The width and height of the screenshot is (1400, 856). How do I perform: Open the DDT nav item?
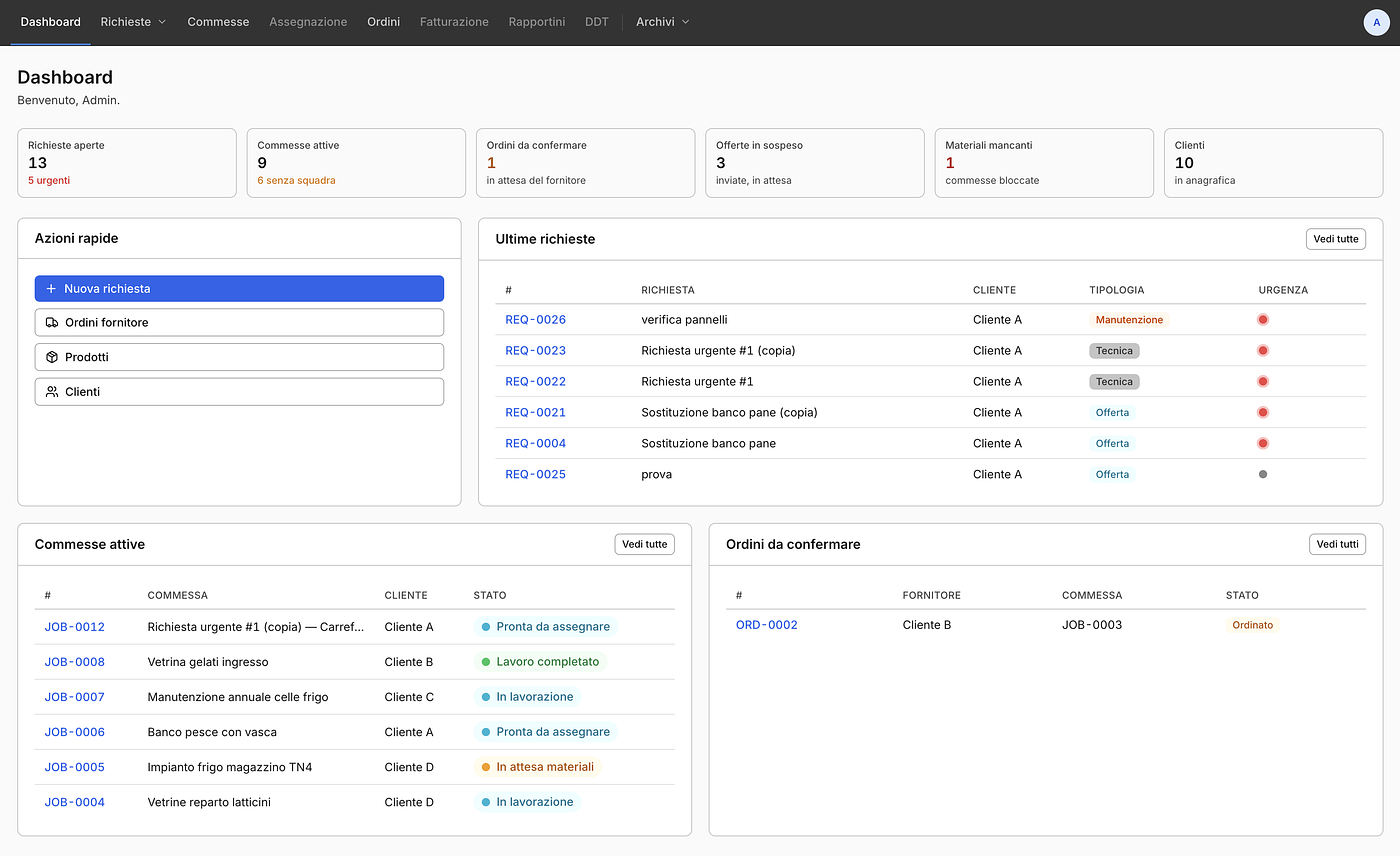tap(597, 22)
